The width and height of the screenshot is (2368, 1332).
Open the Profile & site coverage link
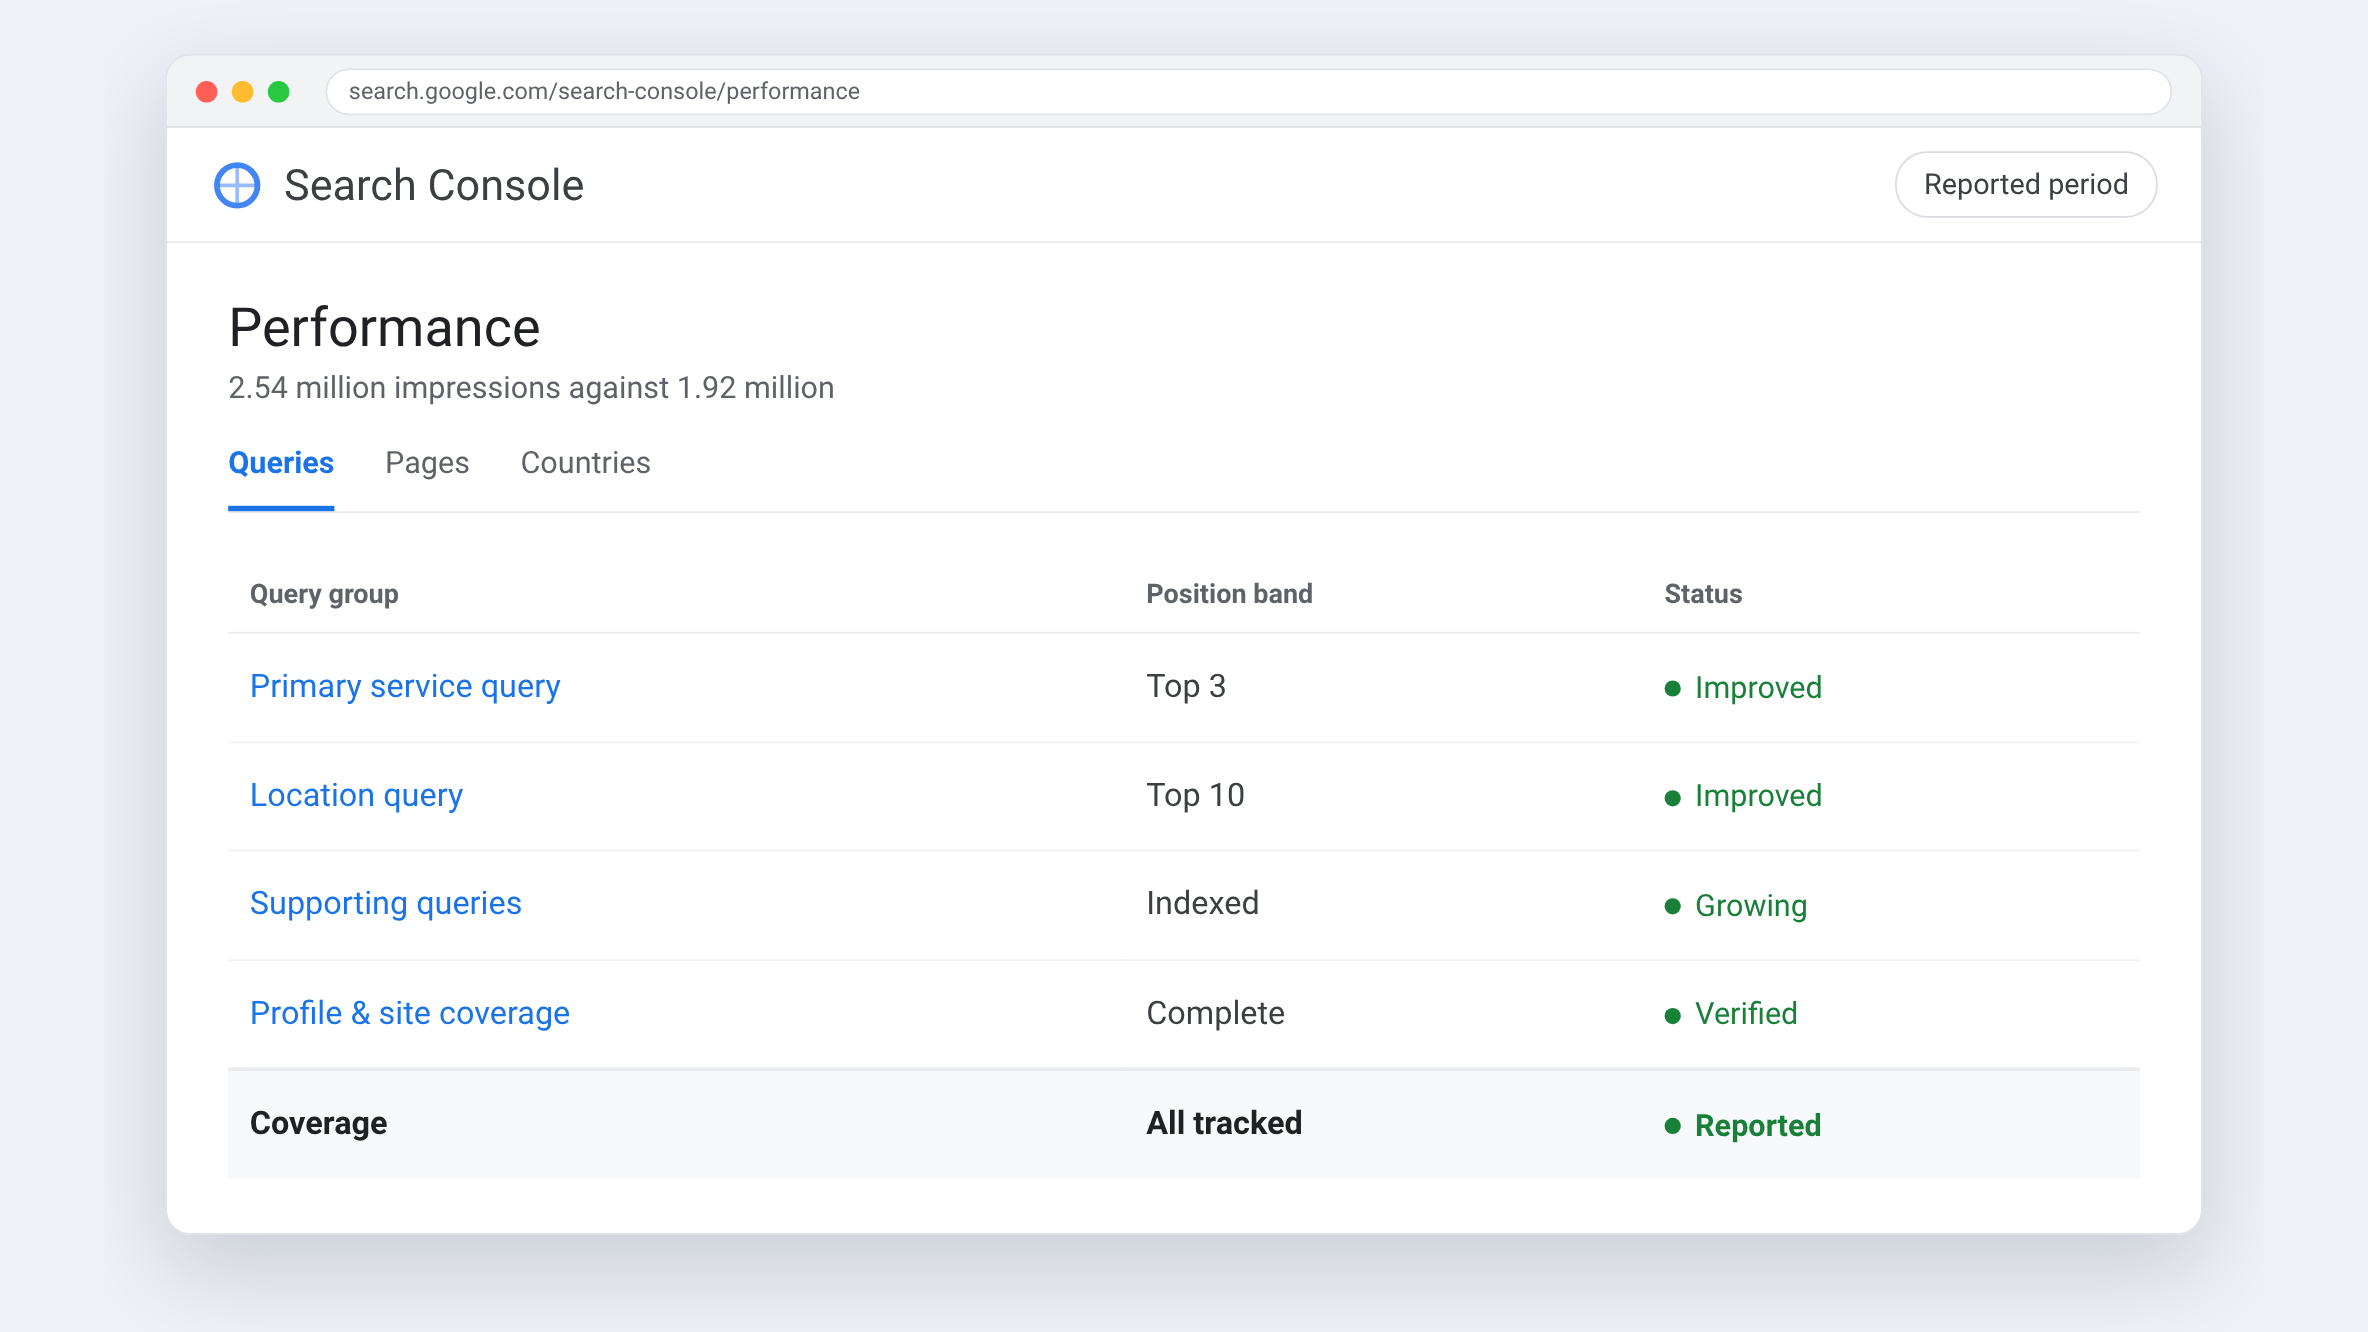410,1014
